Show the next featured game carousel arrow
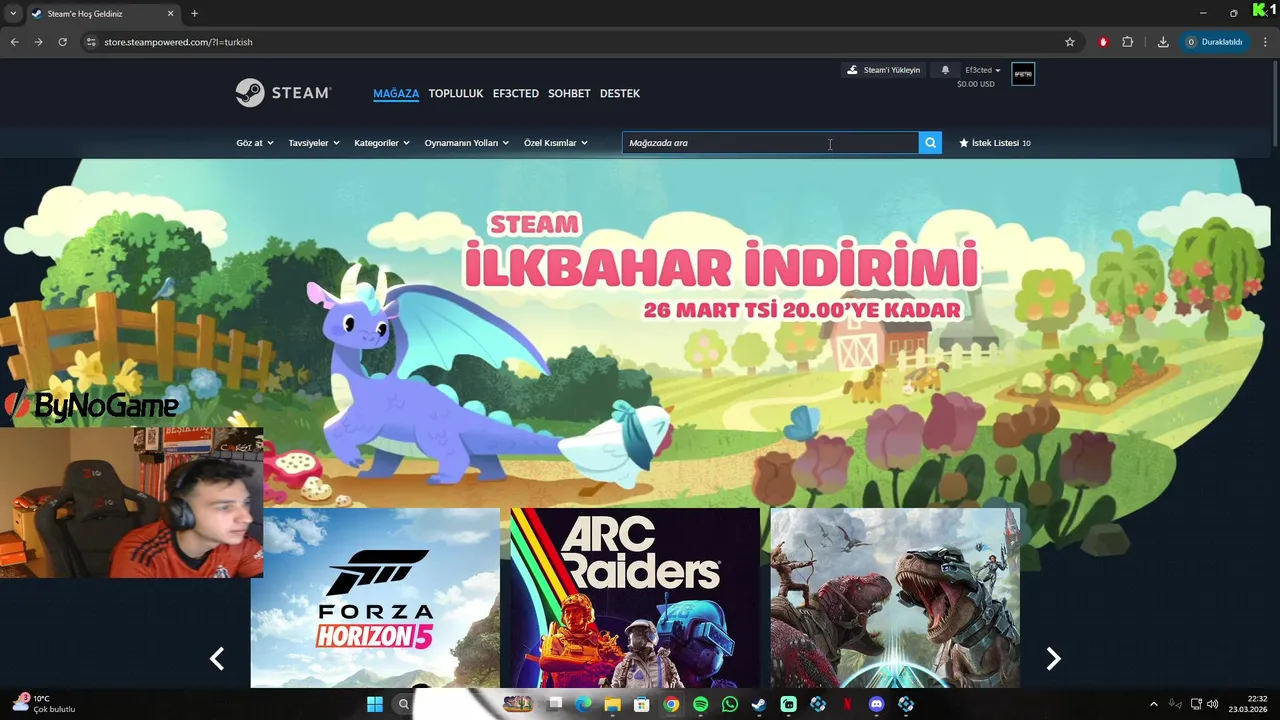This screenshot has width=1280, height=720. coord(1053,658)
